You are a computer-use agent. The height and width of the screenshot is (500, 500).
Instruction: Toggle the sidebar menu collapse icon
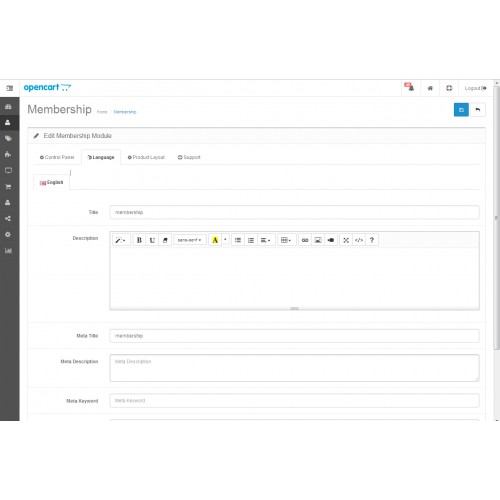[10, 88]
